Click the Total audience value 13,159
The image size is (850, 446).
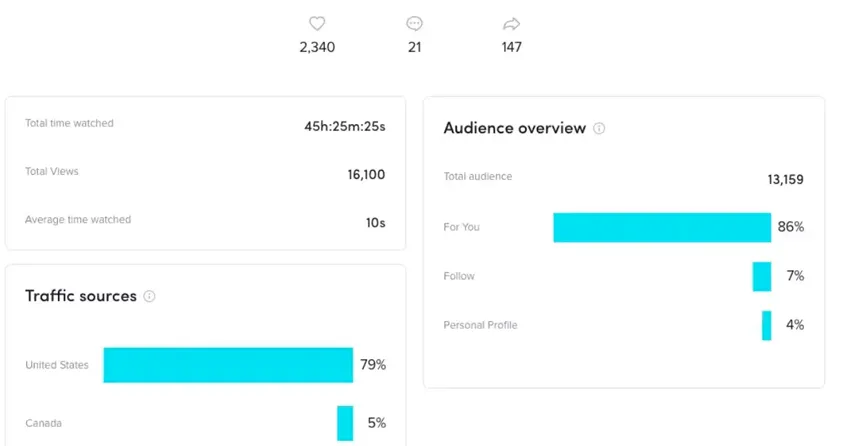point(785,180)
